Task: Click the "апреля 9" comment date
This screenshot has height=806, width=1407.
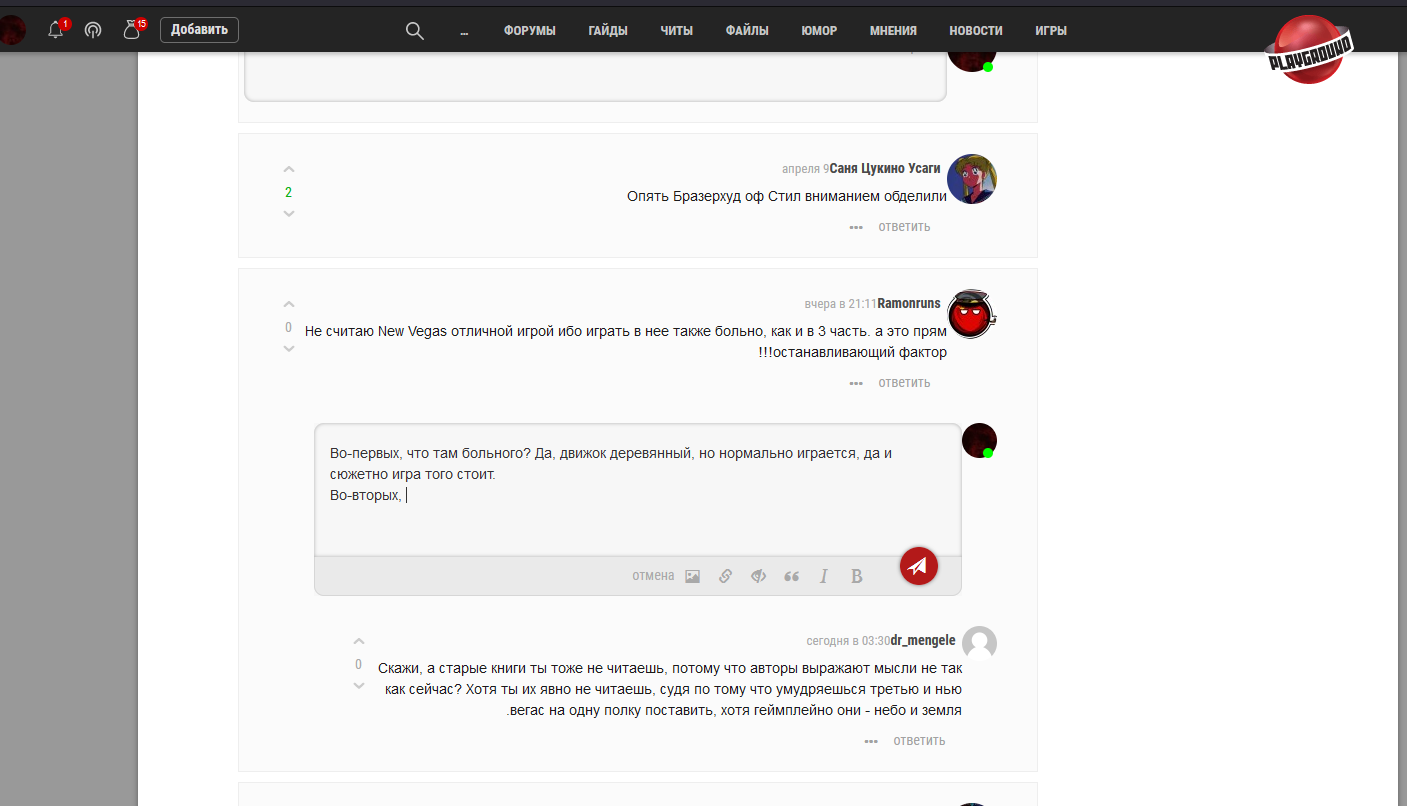Action: pyautogui.click(x=805, y=169)
